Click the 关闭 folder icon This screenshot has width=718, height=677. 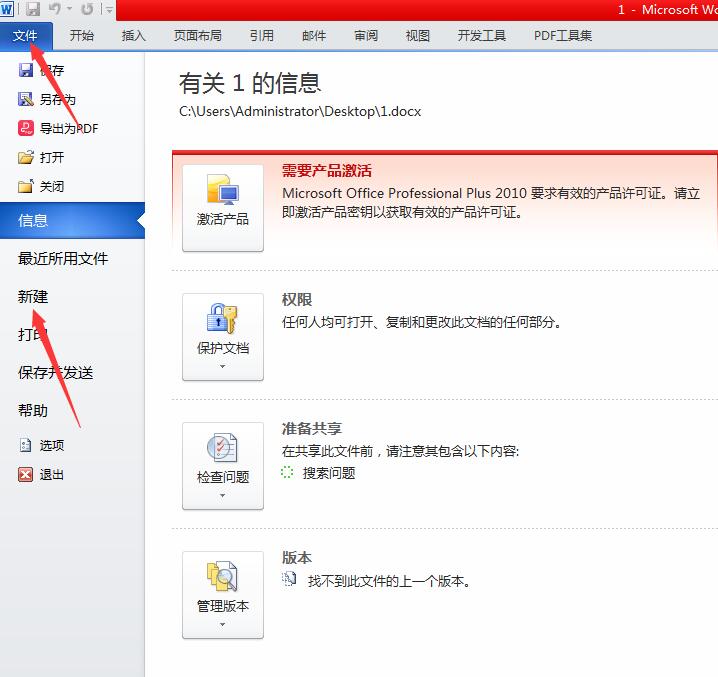point(26,186)
